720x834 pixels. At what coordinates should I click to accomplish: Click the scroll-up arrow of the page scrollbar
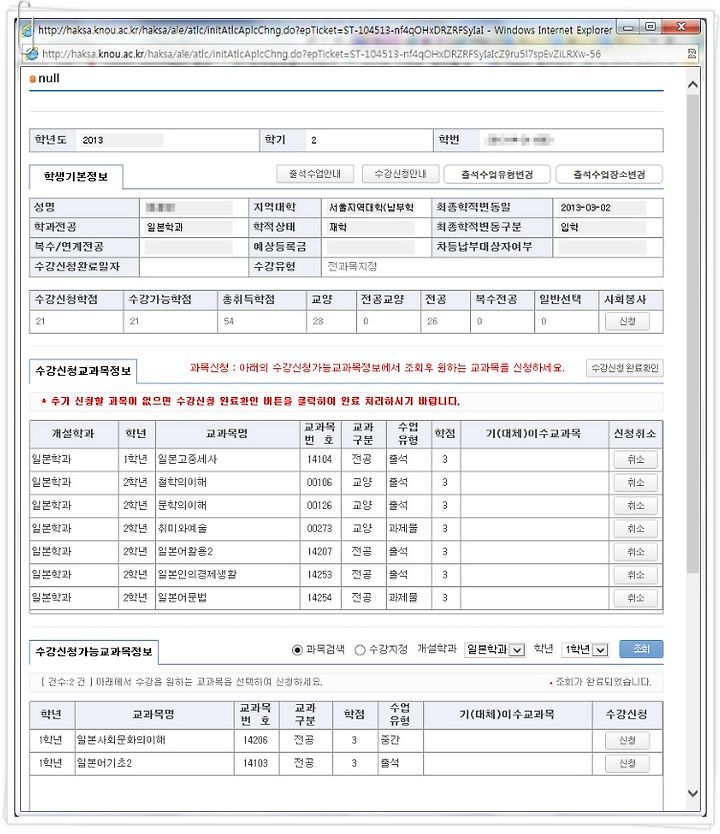tap(692, 85)
